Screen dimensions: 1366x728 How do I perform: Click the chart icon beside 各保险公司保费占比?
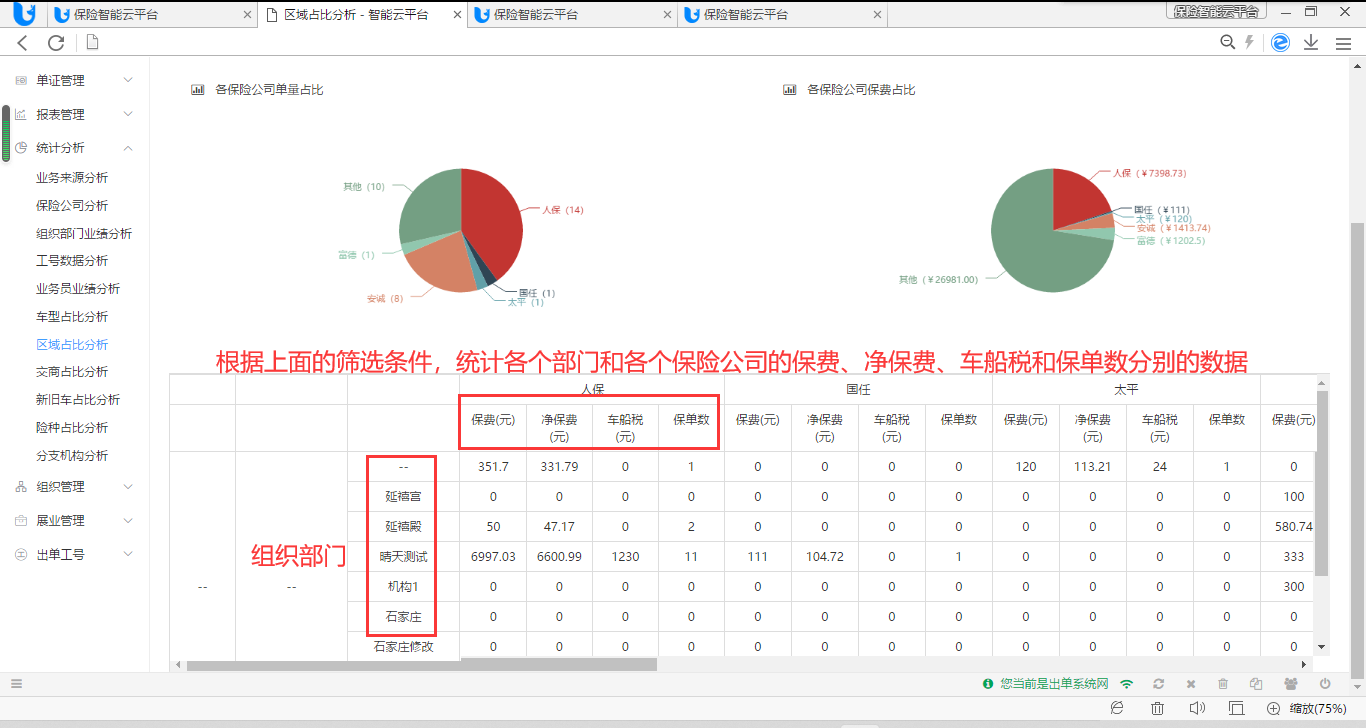pyautogui.click(x=790, y=89)
